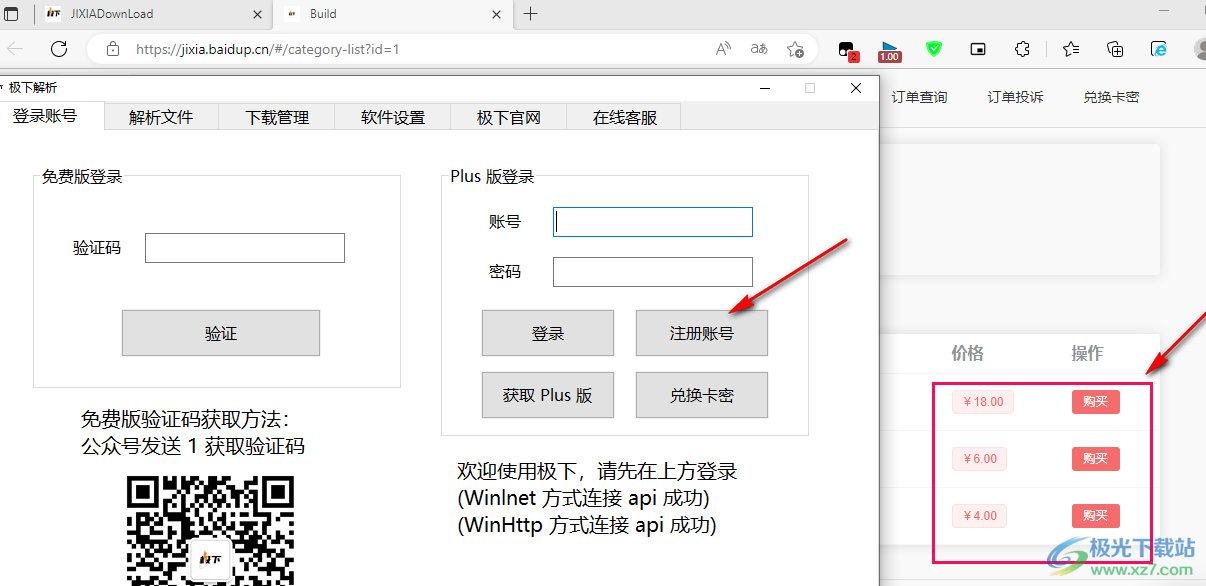The height and width of the screenshot is (586, 1206).
Task: Click the browser address bar URL
Action: [267, 49]
